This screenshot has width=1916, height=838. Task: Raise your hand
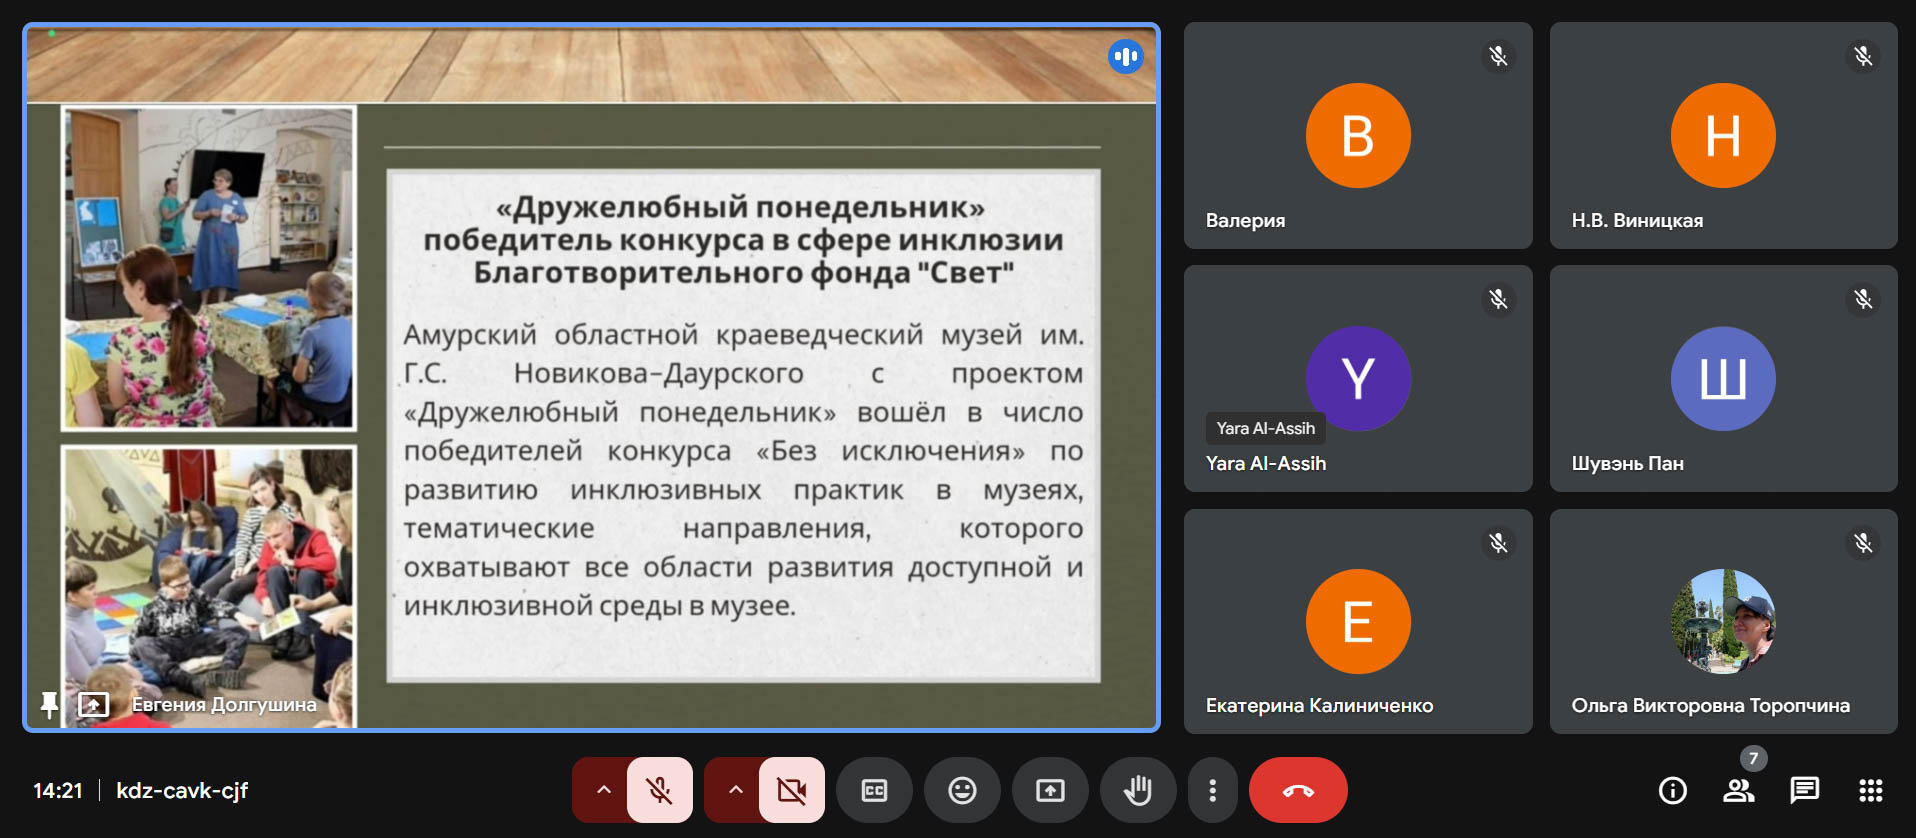1138,790
